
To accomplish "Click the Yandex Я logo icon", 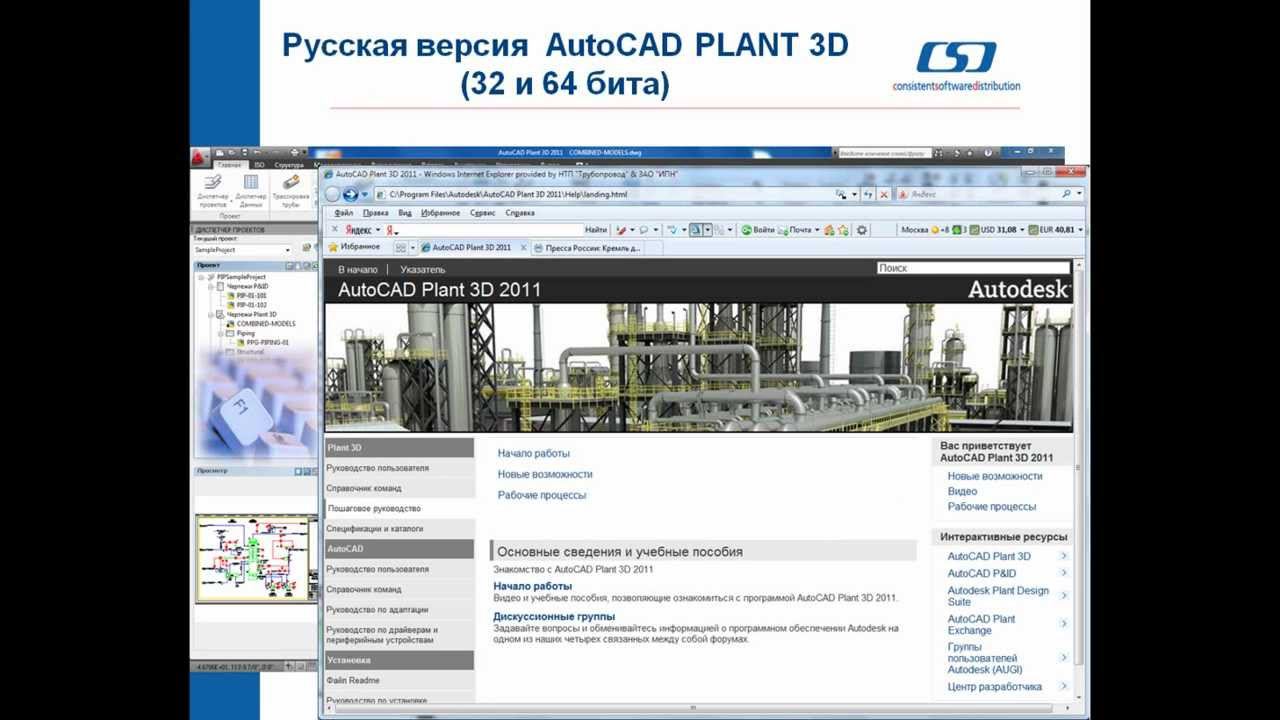I will pos(391,230).
